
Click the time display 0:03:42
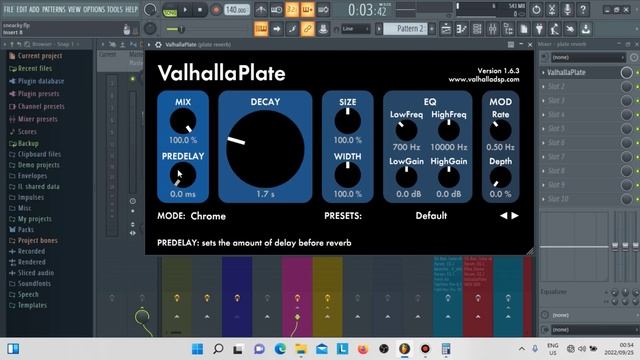[x=367, y=10]
